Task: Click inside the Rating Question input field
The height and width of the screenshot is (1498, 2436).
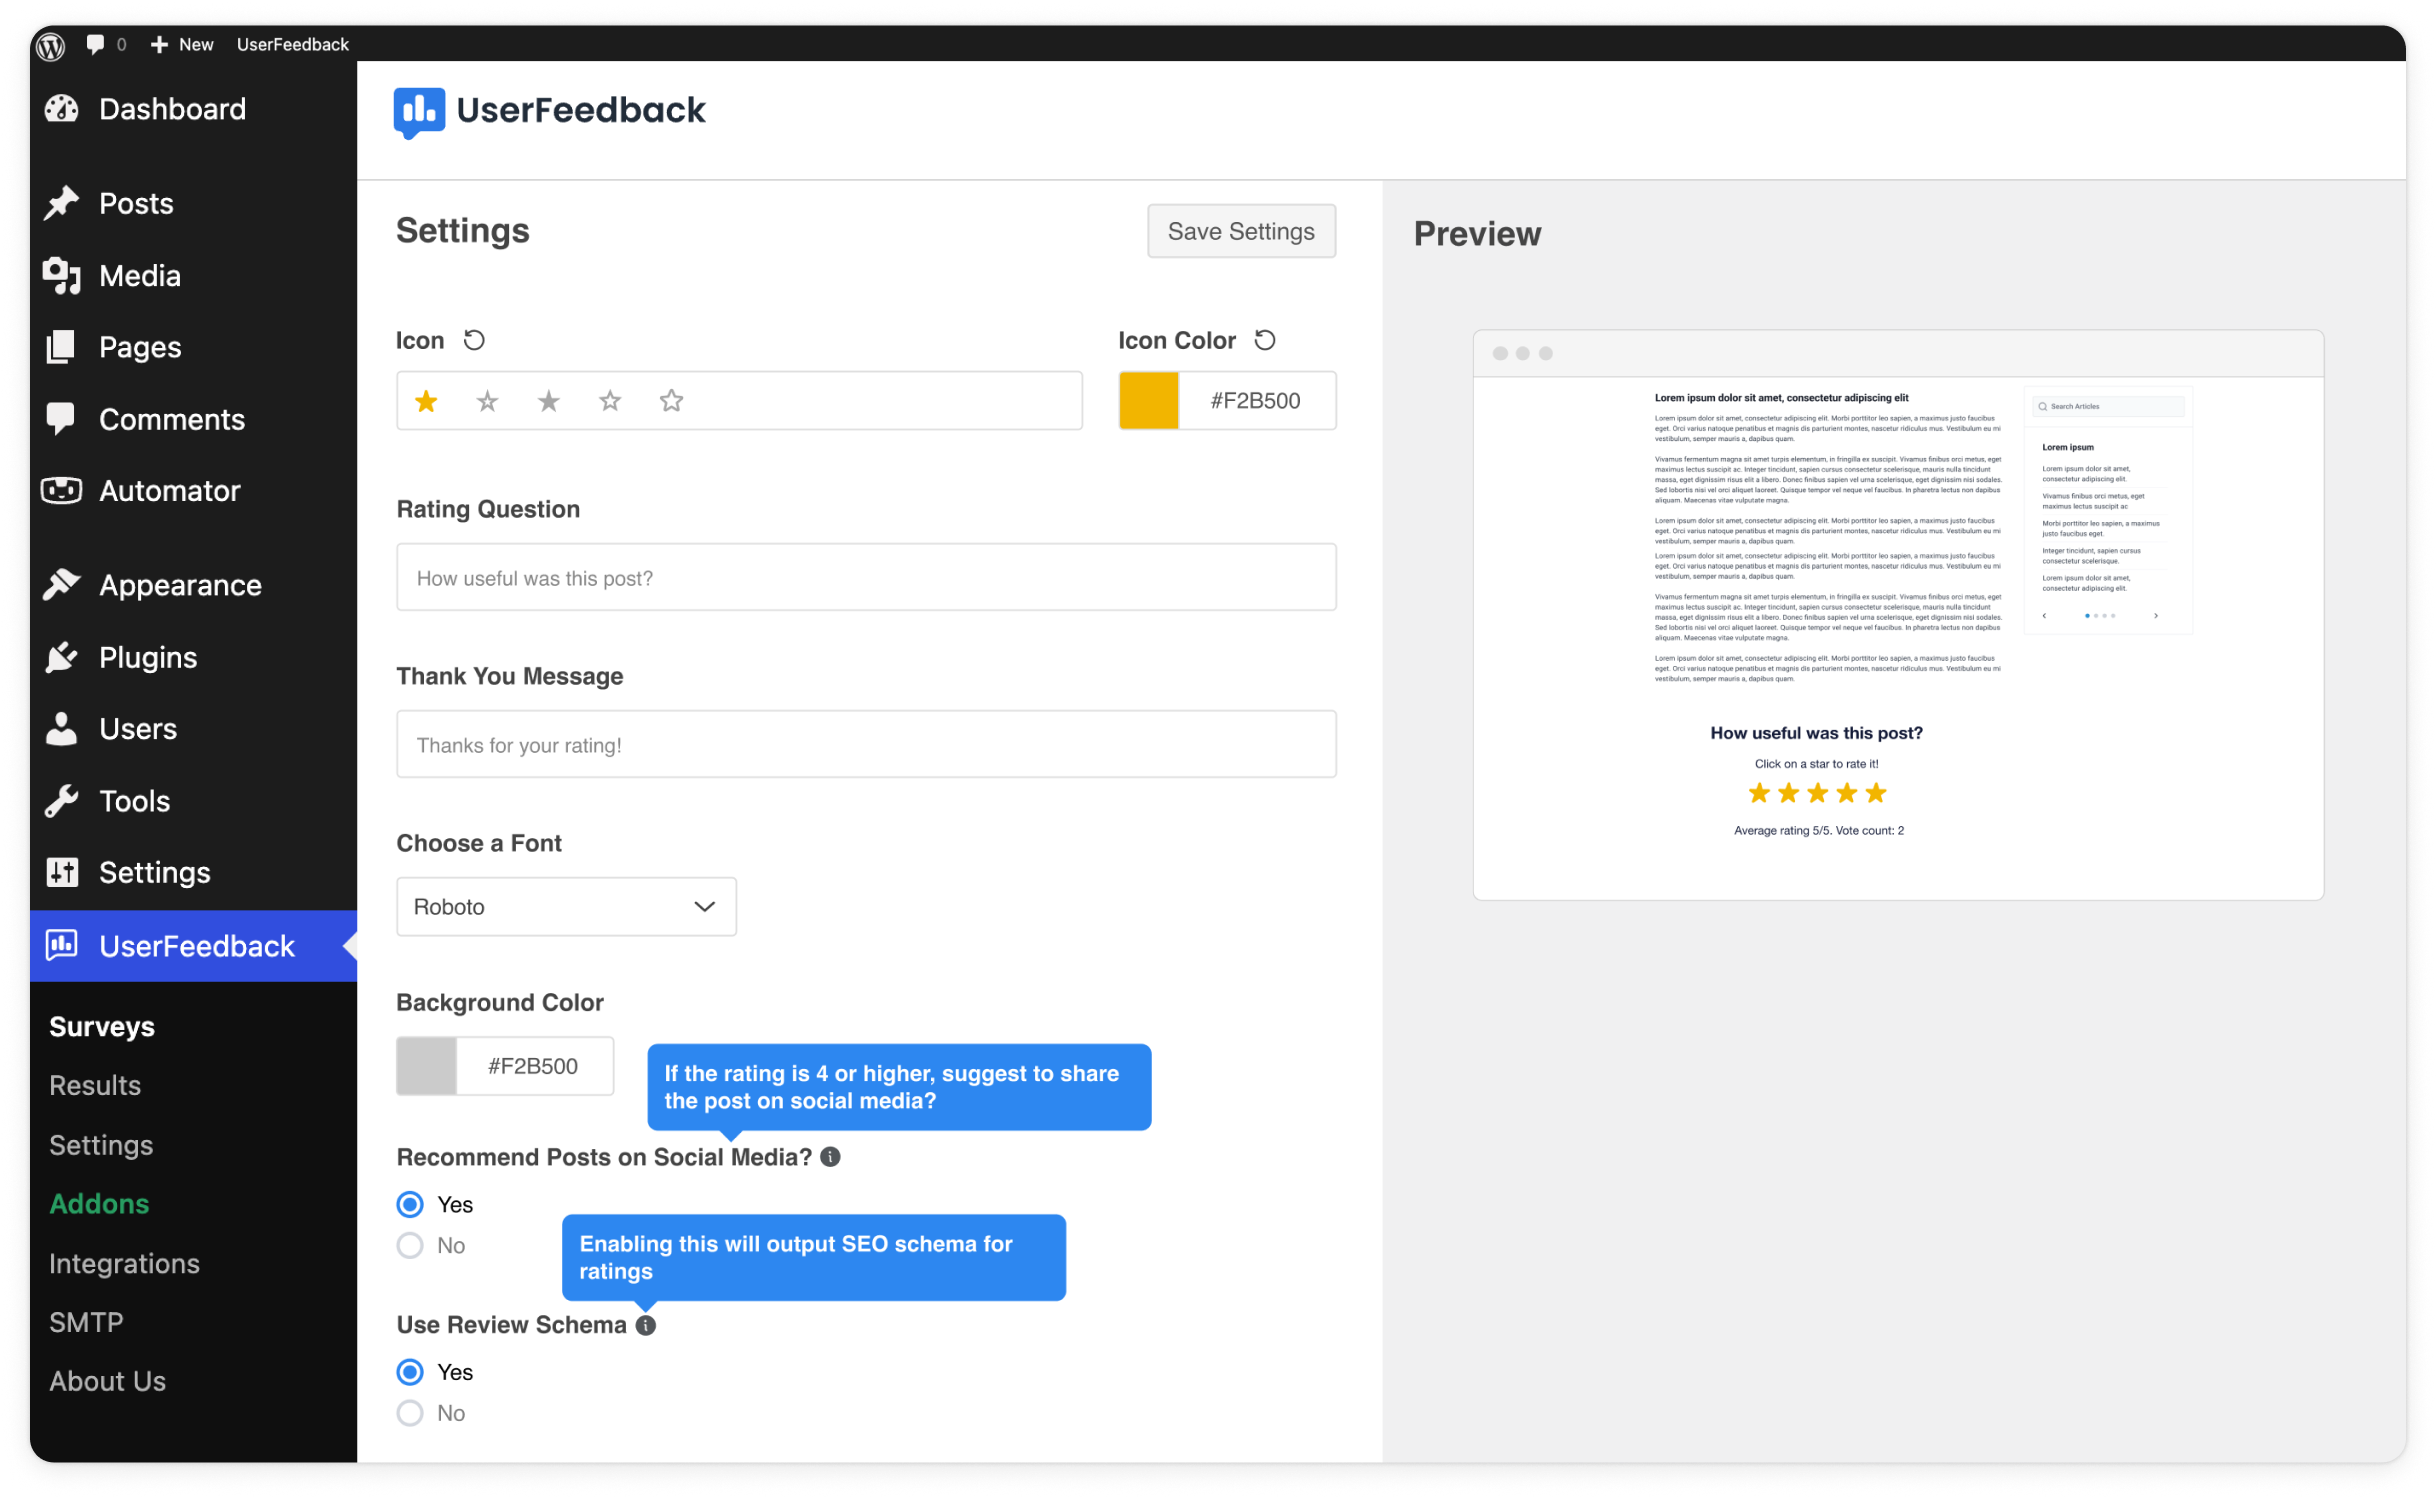Action: (865, 577)
